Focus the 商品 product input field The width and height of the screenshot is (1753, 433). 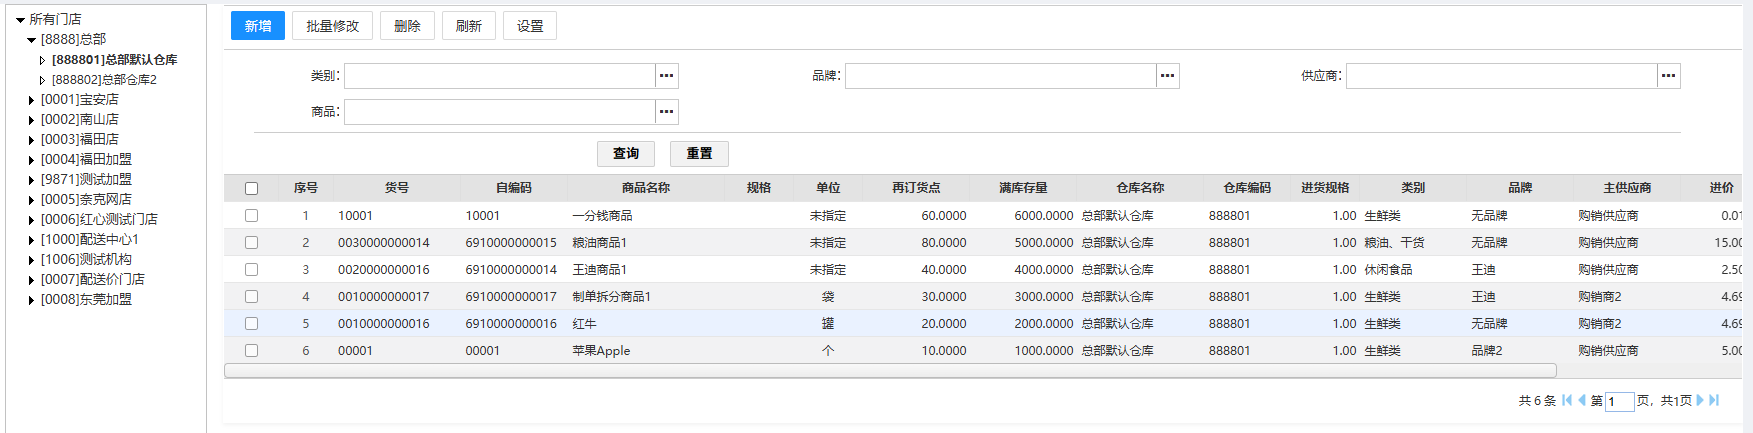500,112
